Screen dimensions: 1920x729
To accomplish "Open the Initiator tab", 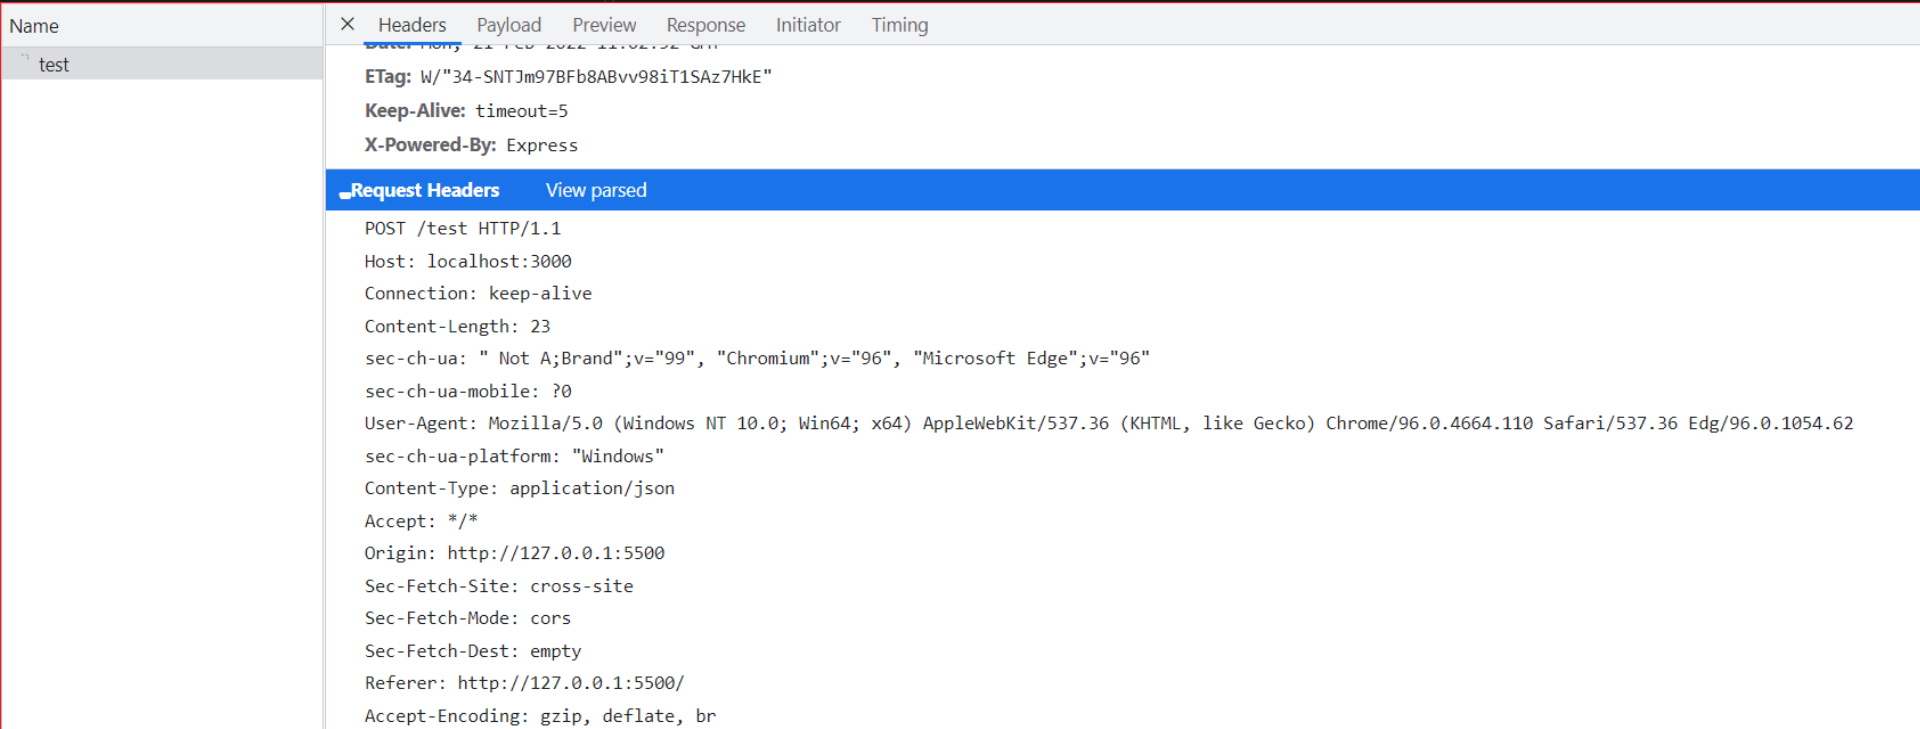I will (x=808, y=25).
